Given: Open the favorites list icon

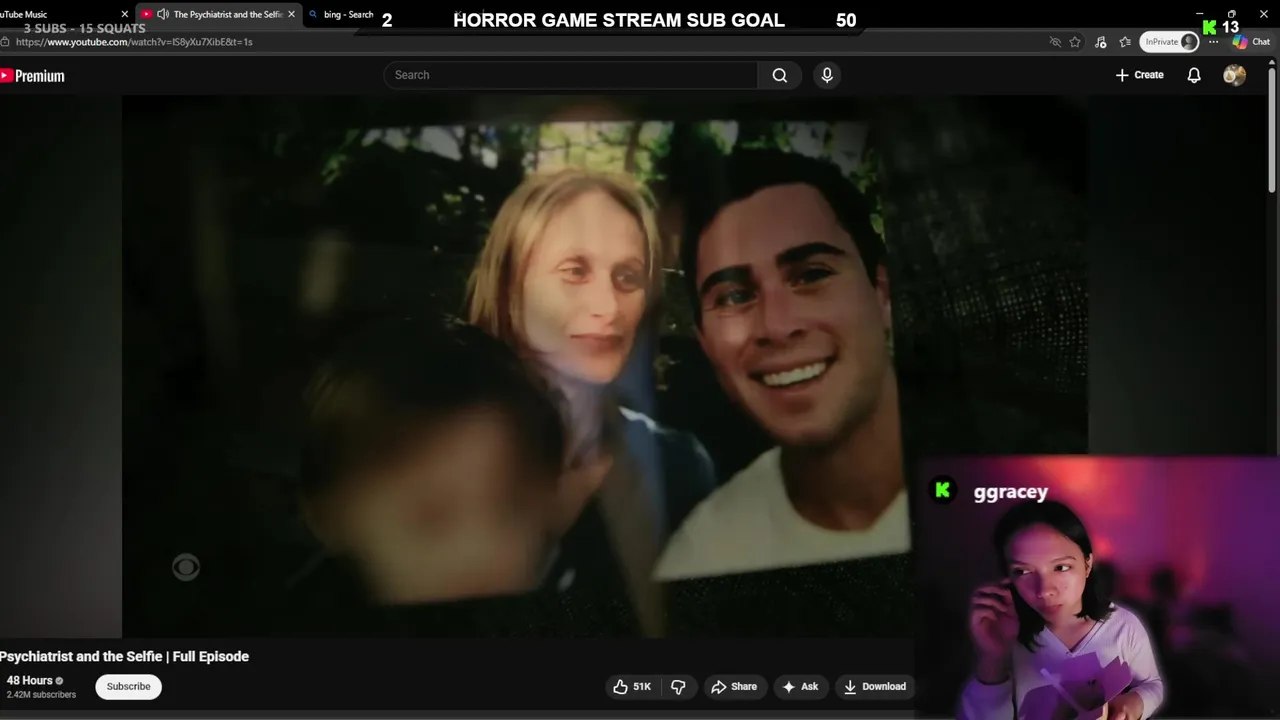Looking at the screenshot, I should click(x=1125, y=42).
